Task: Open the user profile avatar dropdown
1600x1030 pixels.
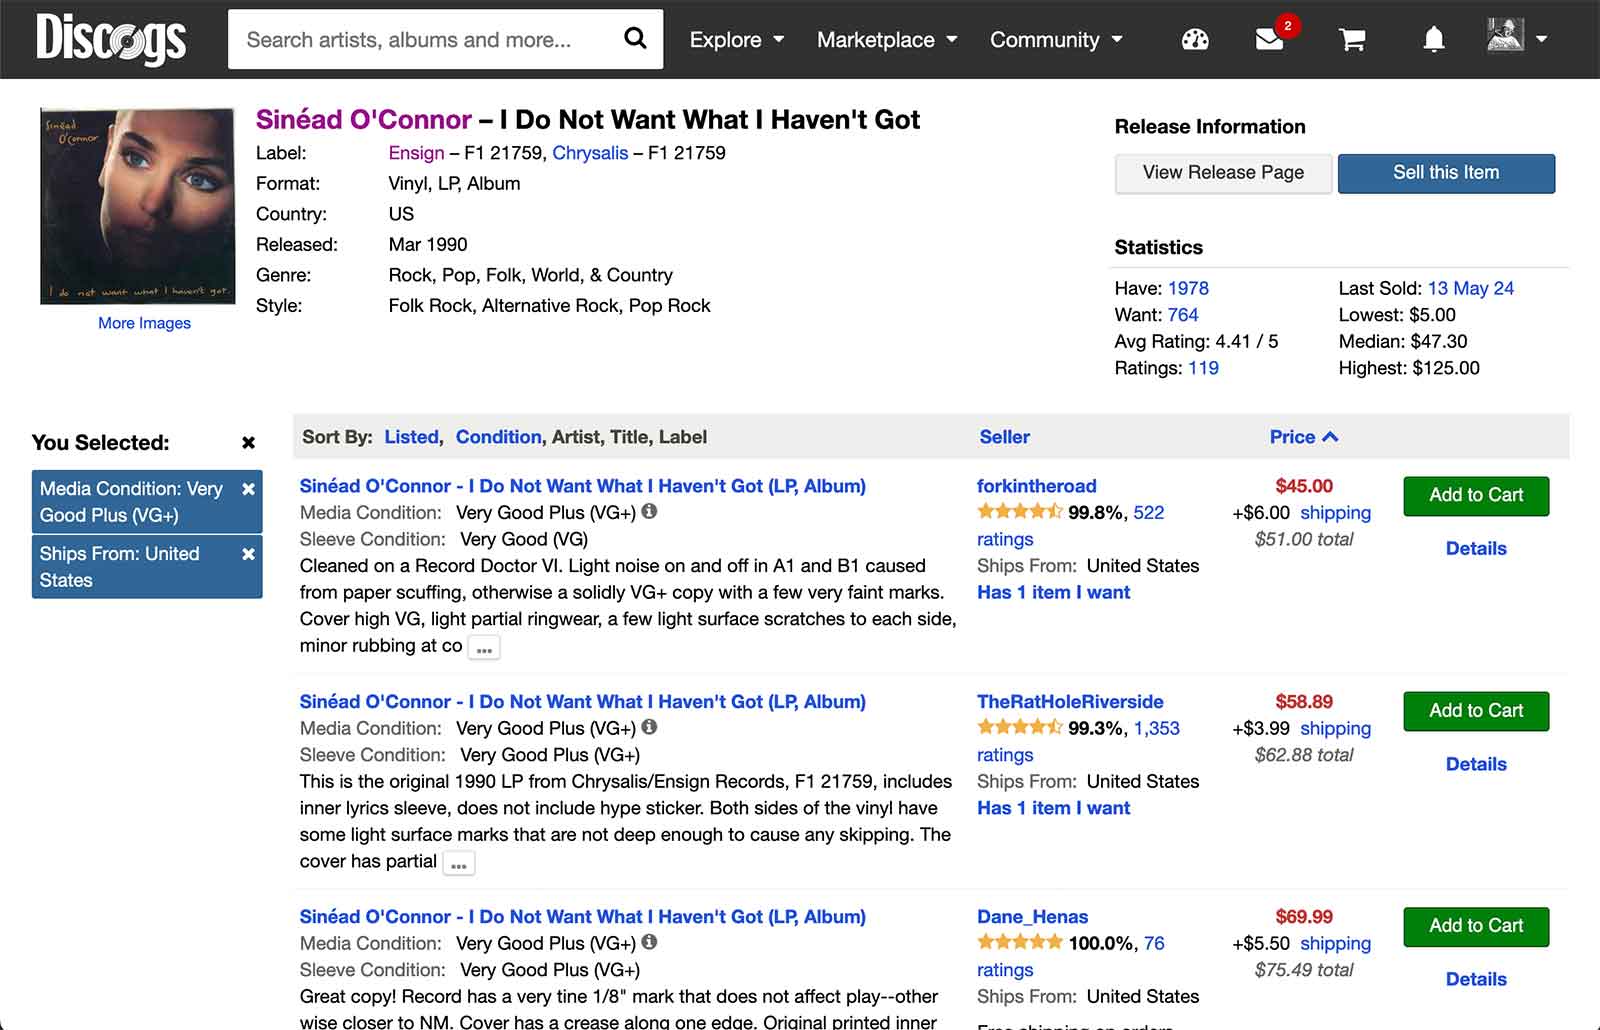Action: click(x=1517, y=38)
